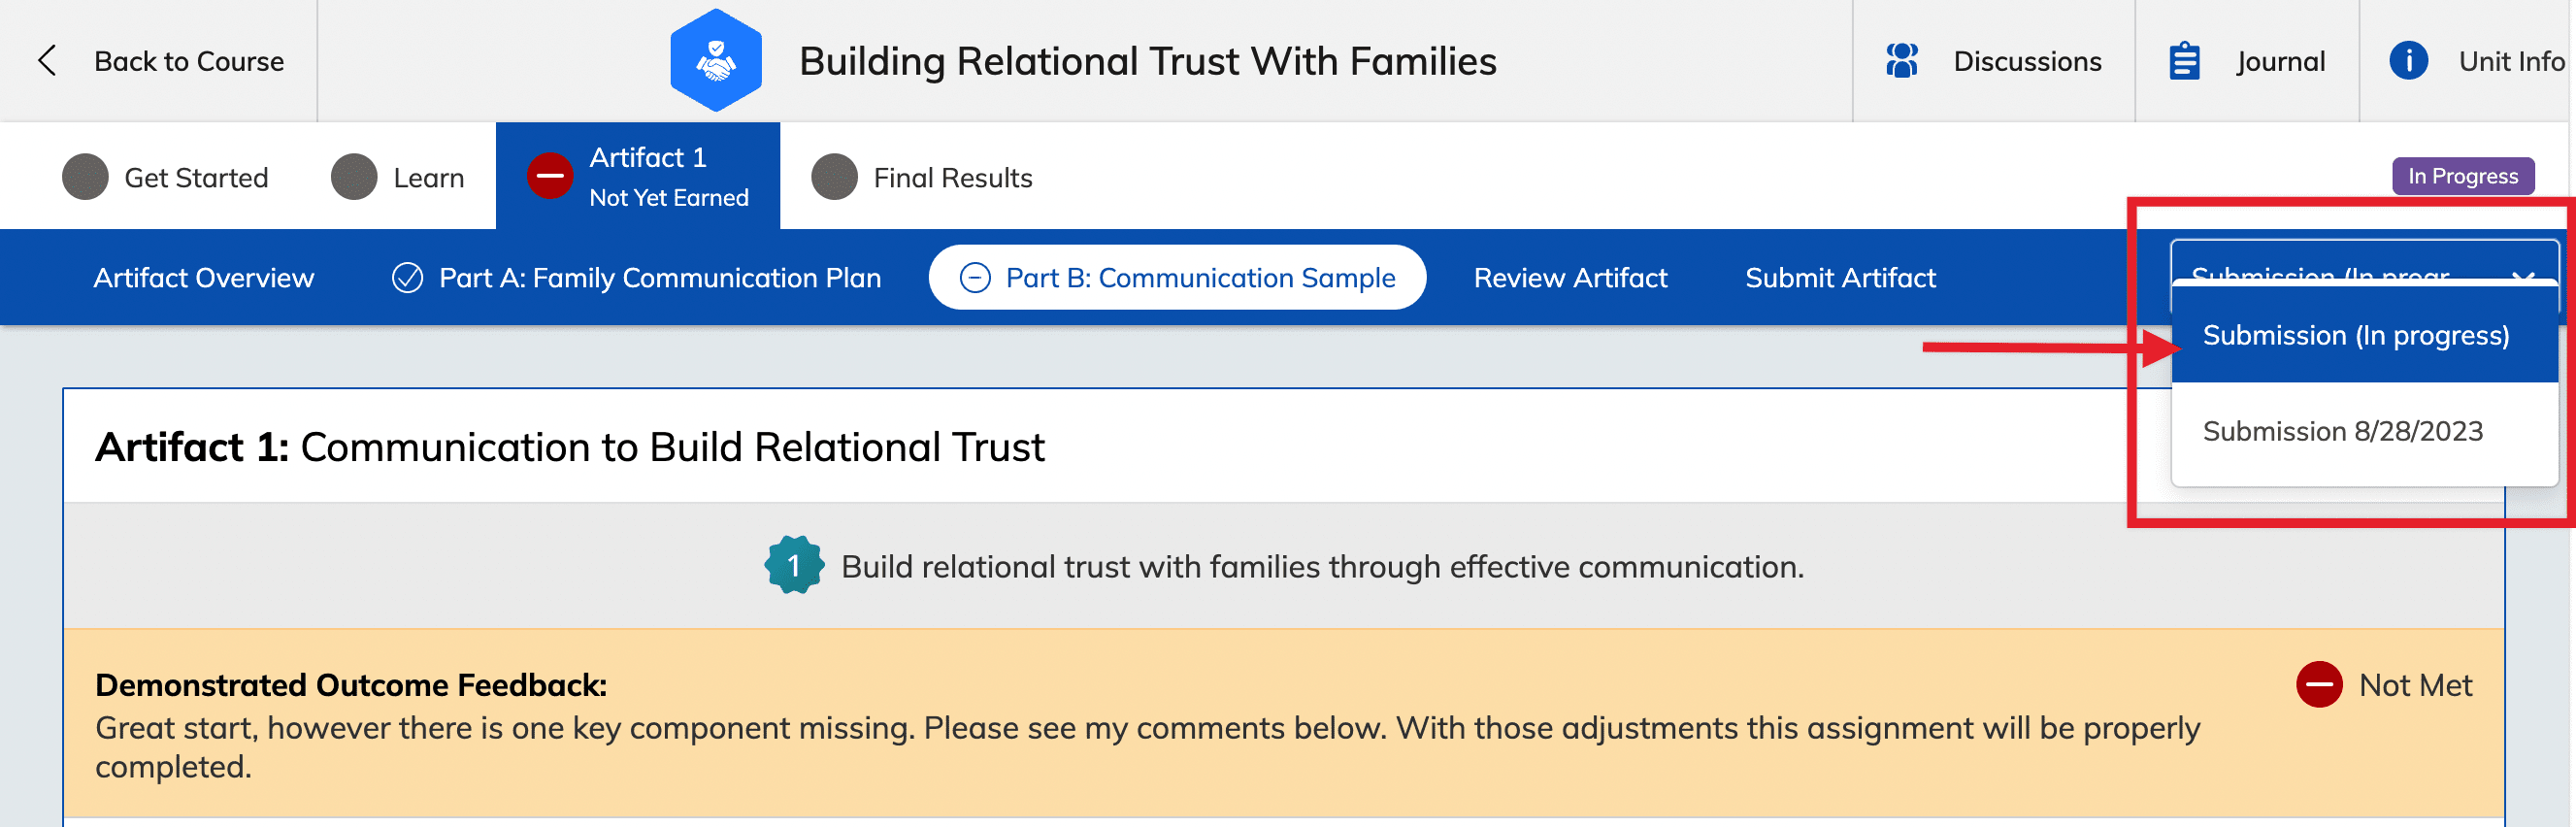This screenshot has width=2576, height=827.
Task: Click the teal number 1 outcome badge
Action: [x=794, y=566]
